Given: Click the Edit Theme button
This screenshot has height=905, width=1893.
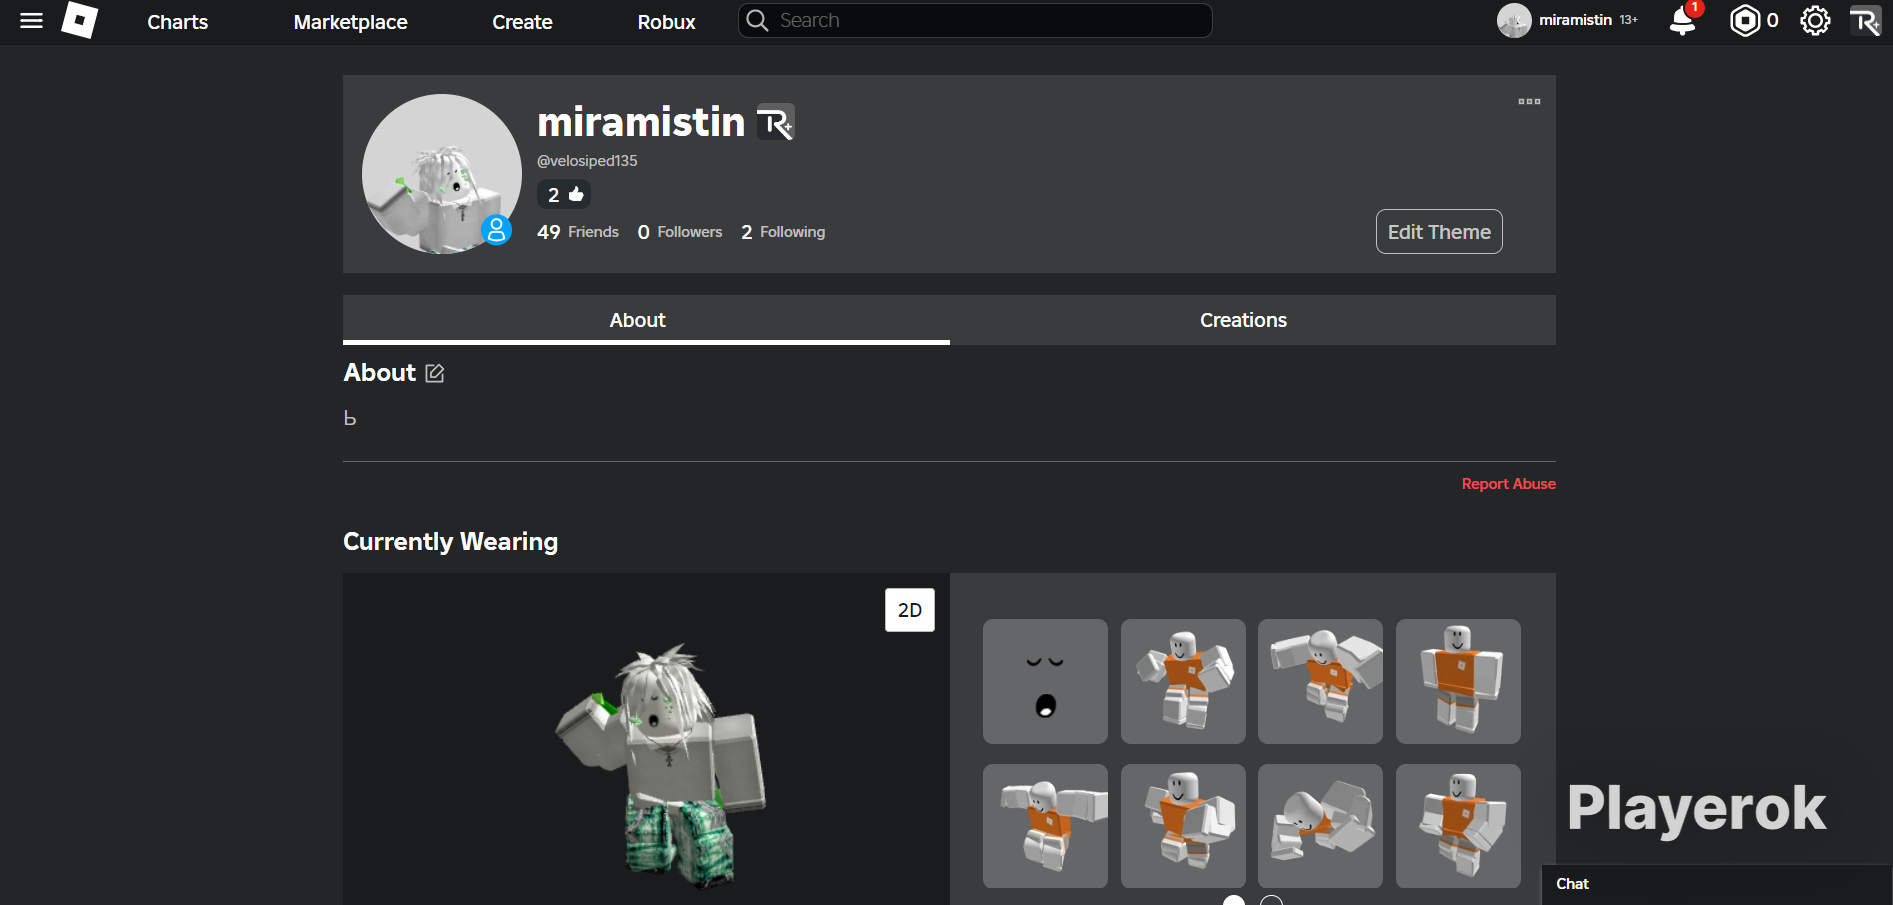Looking at the screenshot, I should pyautogui.click(x=1439, y=232).
